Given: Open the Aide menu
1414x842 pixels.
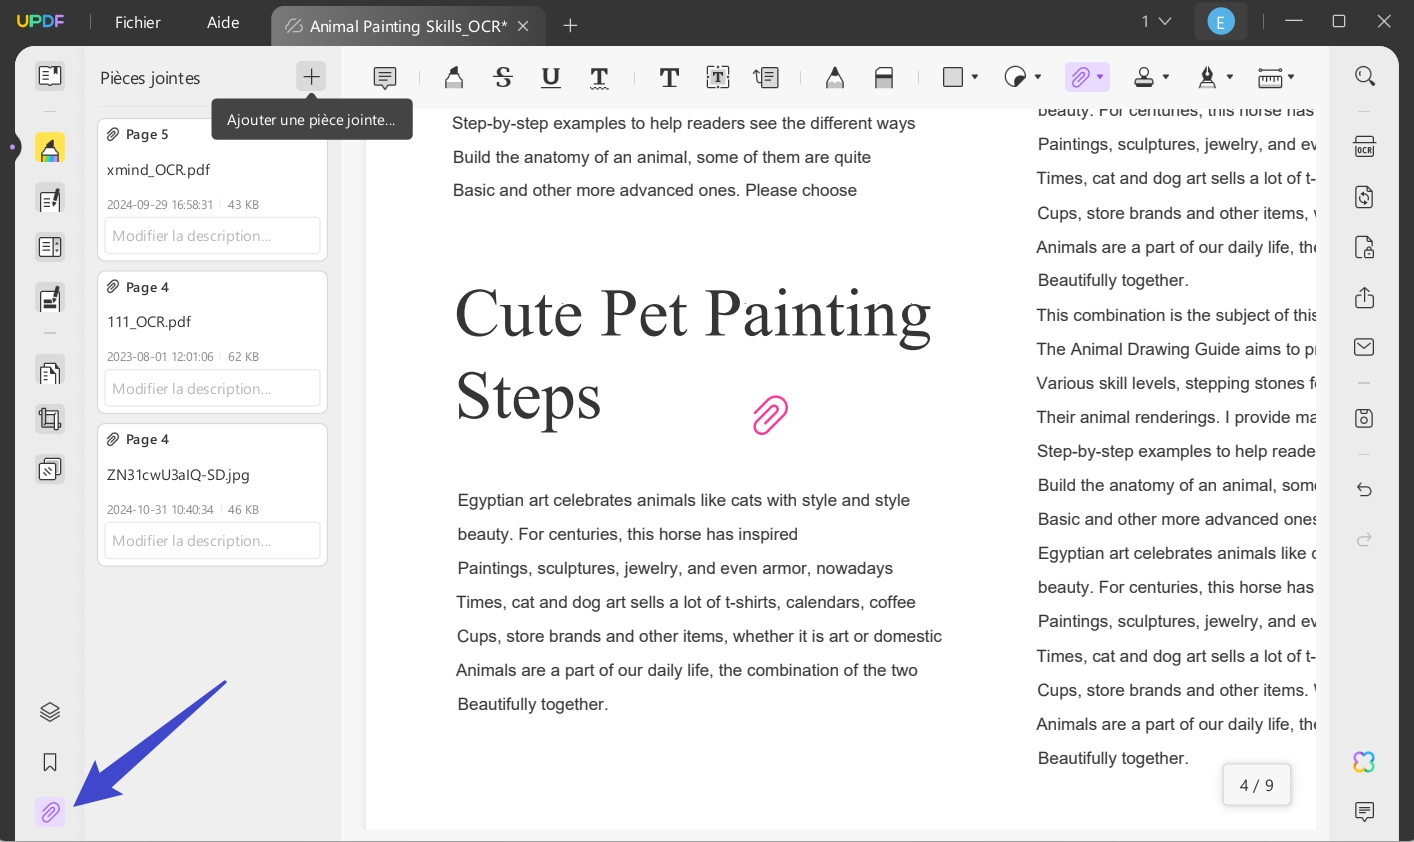Looking at the screenshot, I should (222, 22).
